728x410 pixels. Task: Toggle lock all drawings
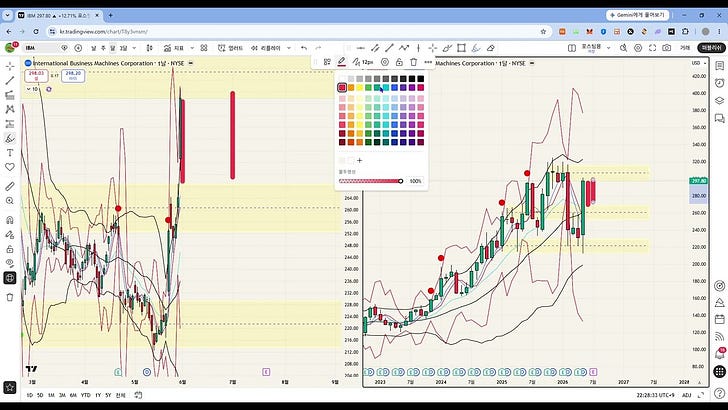point(10,249)
